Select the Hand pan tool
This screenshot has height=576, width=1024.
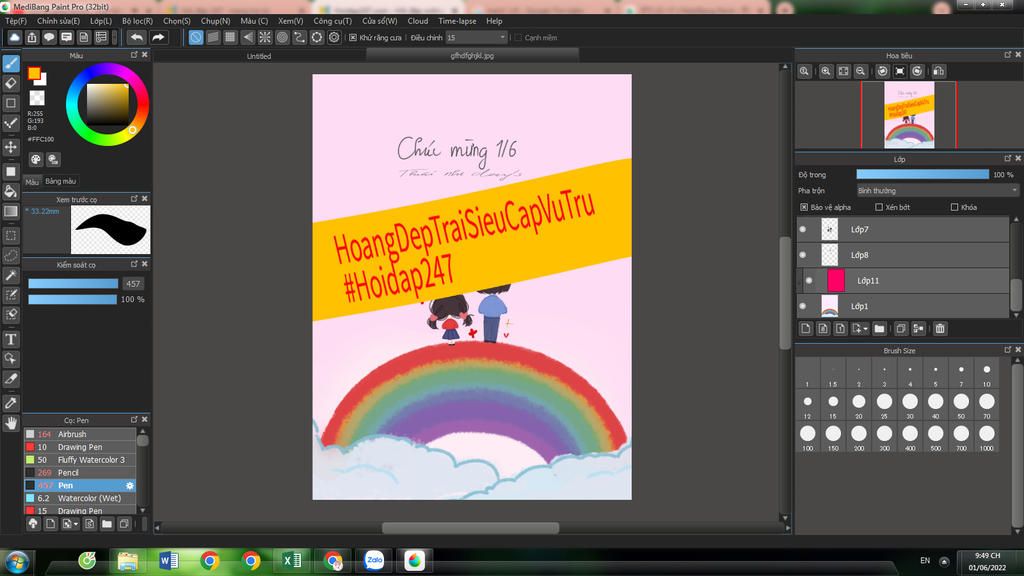tap(11, 423)
